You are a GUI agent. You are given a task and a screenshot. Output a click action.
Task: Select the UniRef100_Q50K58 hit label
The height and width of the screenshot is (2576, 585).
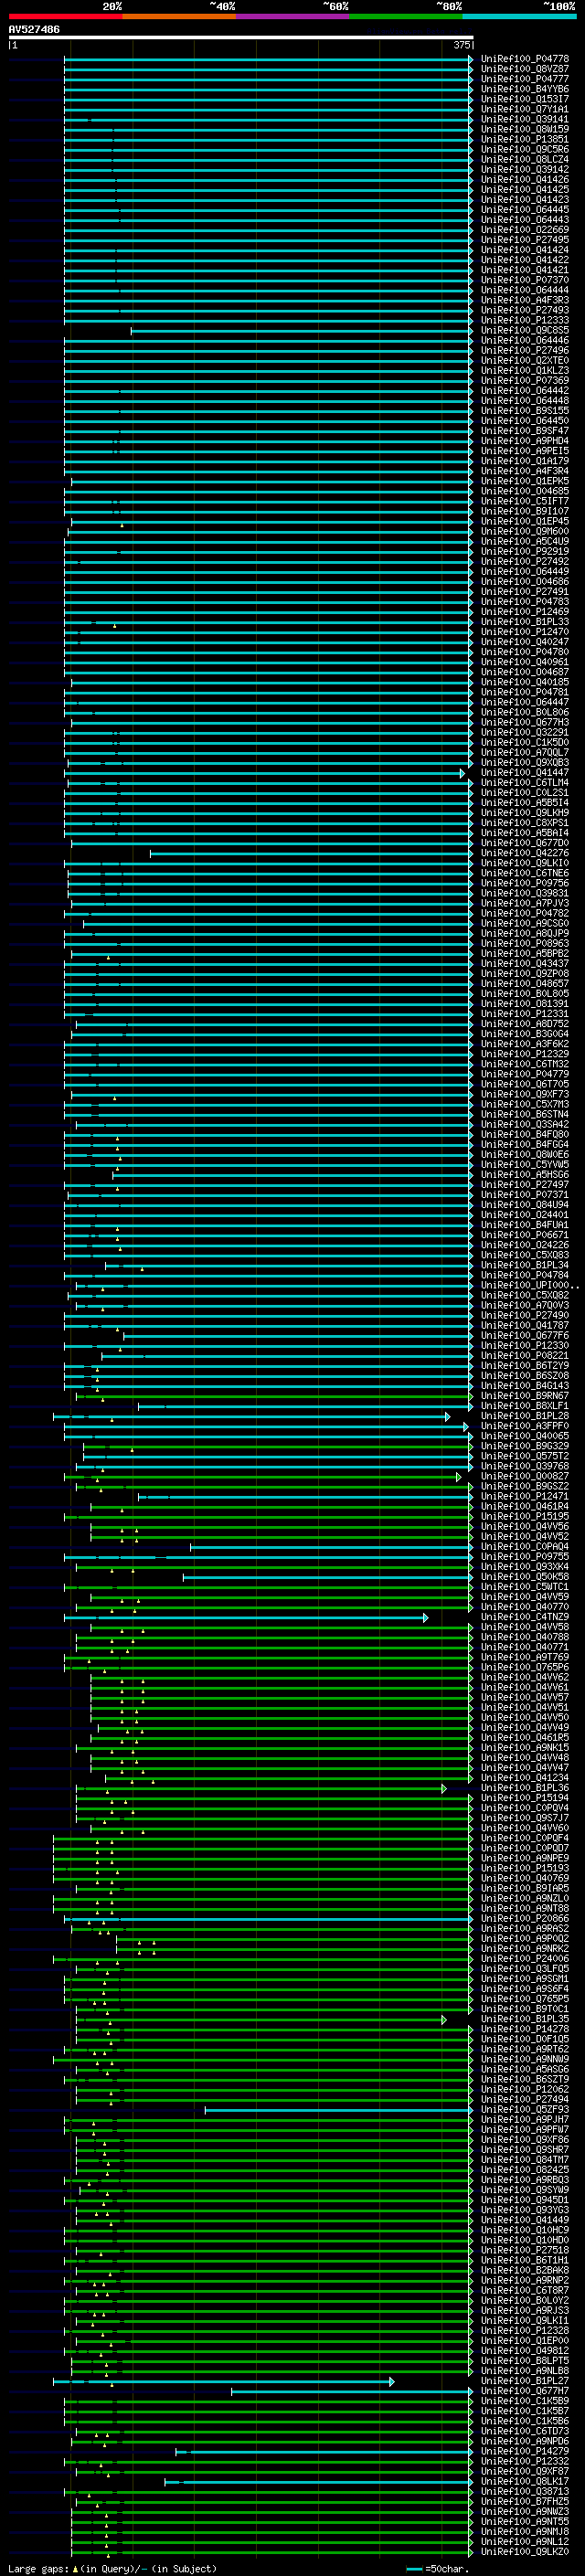pyautogui.click(x=525, y=1576)
